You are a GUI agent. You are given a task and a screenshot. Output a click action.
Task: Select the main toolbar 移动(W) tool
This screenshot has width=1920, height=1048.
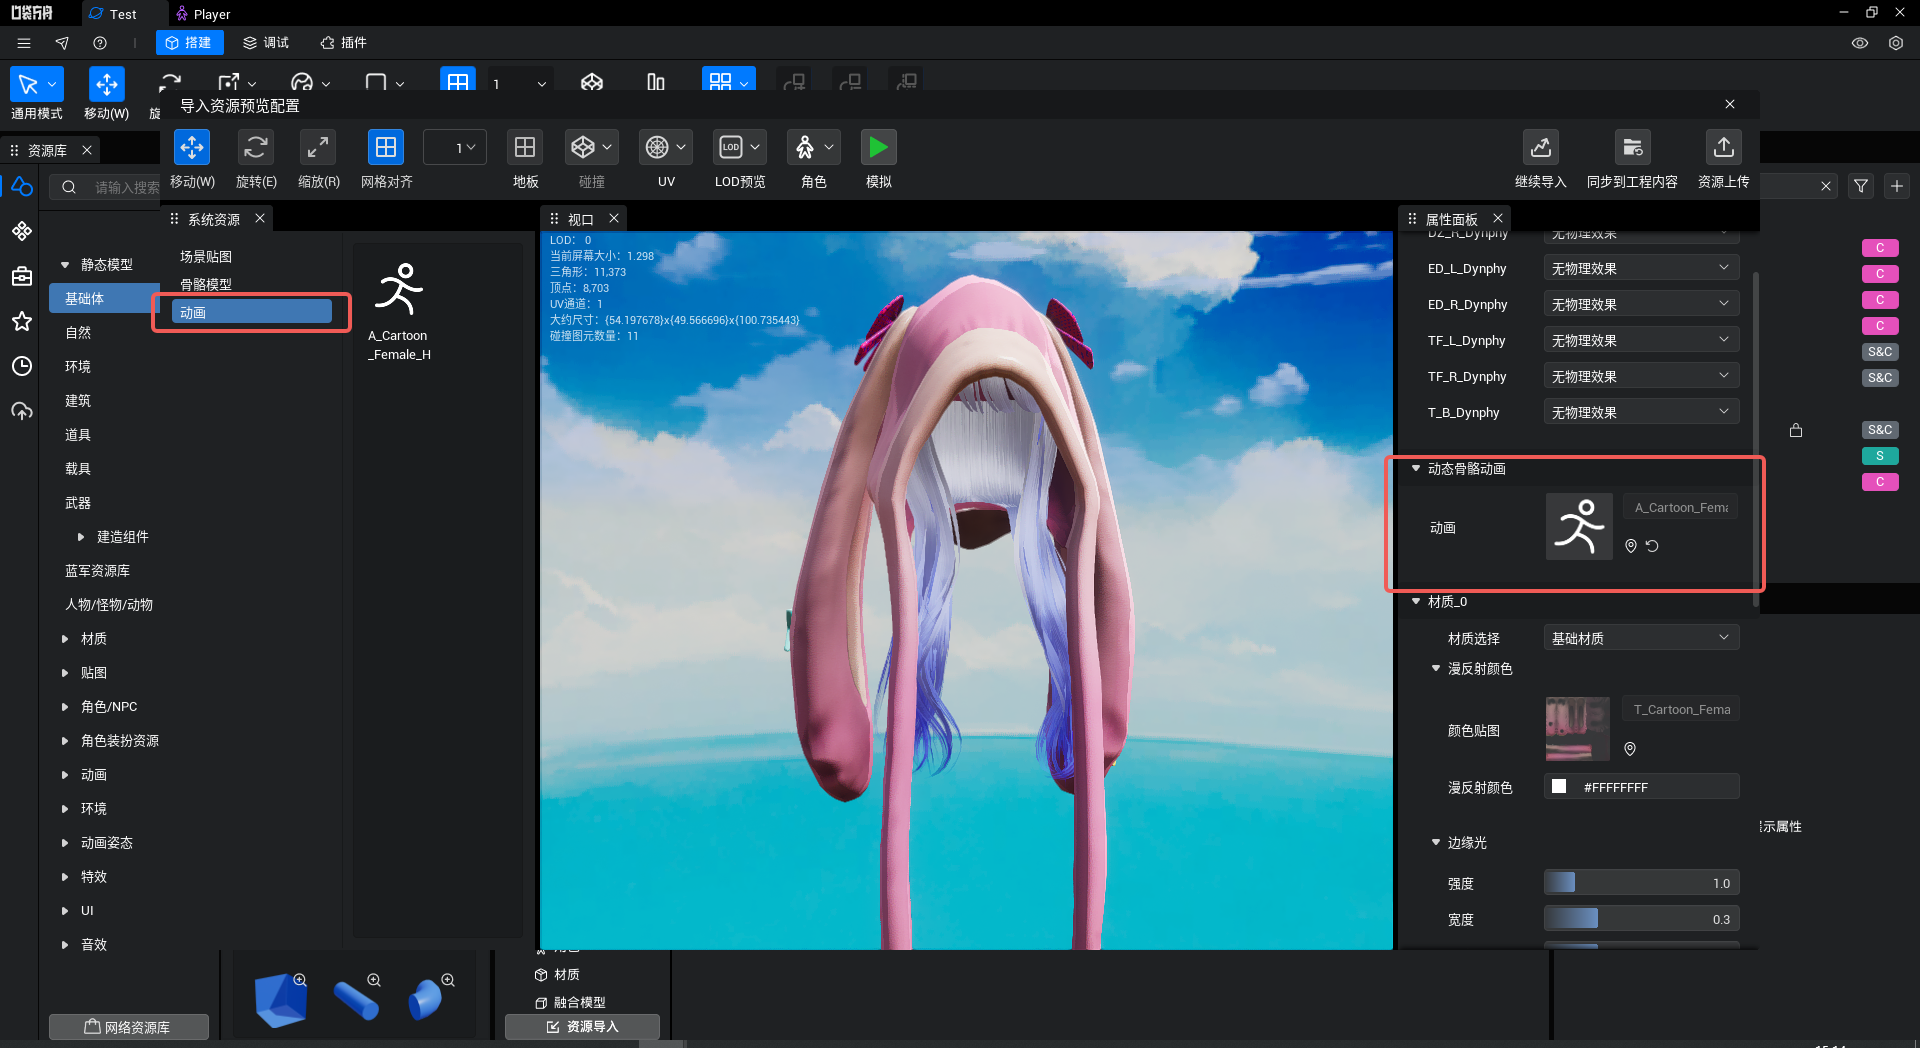106,85
